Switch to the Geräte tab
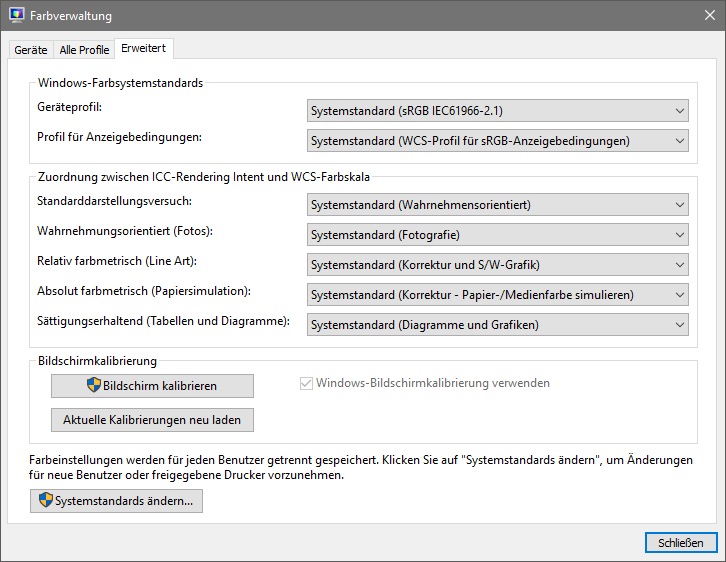 pos(31,50)
